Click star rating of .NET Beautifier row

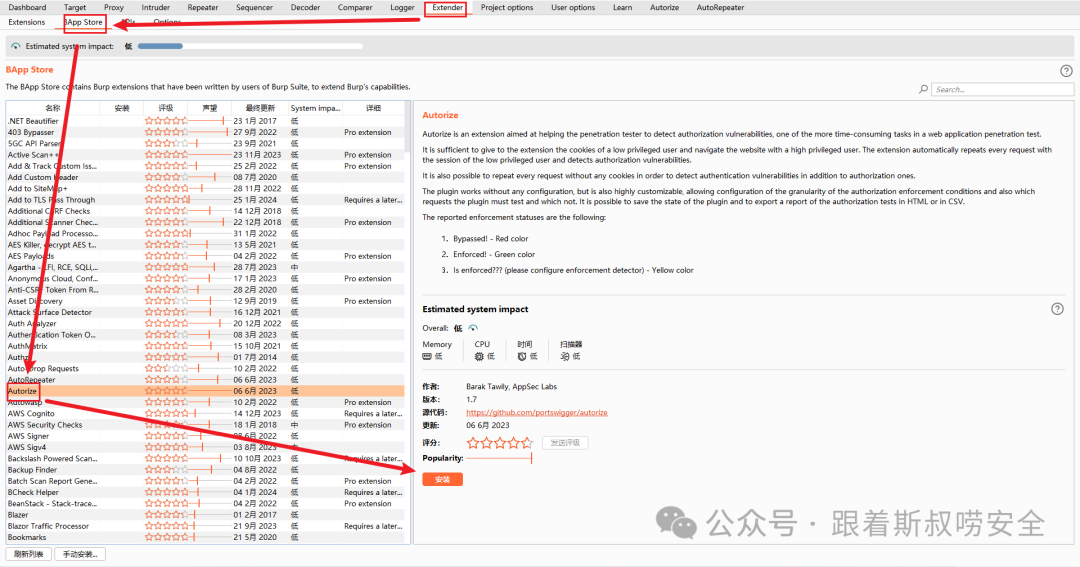pyautogui.click(x=166, y=121)
